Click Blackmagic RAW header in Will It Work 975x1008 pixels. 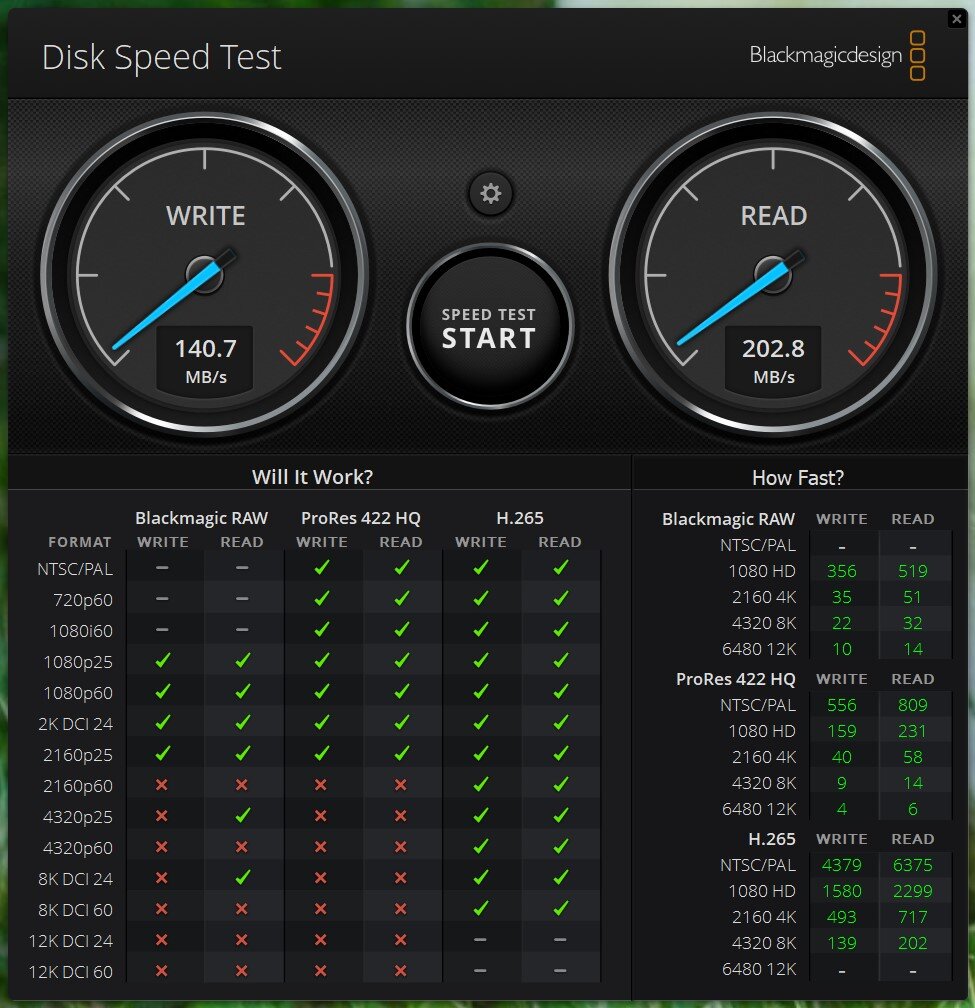click(202, 518)
